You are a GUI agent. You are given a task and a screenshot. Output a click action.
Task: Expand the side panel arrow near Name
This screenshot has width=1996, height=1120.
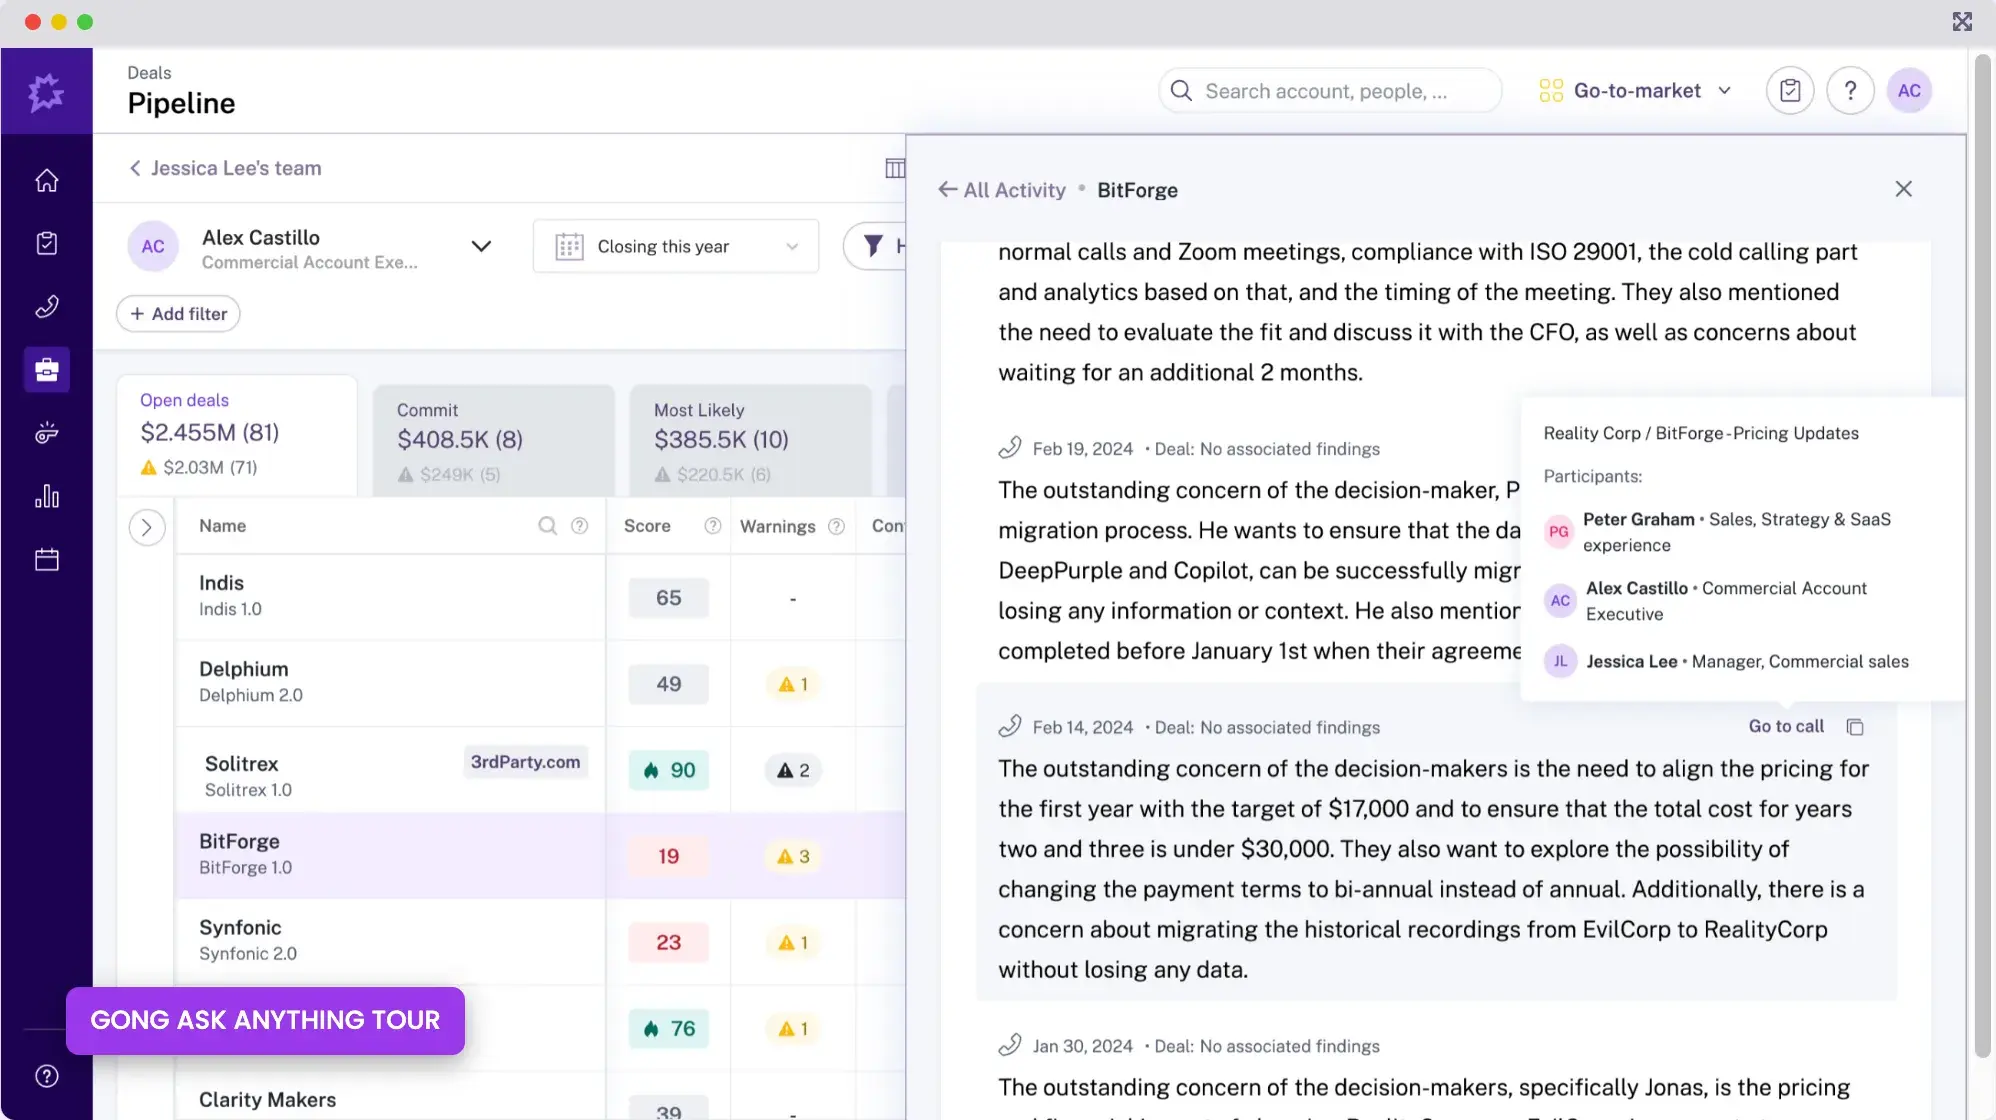coord(147,527)
